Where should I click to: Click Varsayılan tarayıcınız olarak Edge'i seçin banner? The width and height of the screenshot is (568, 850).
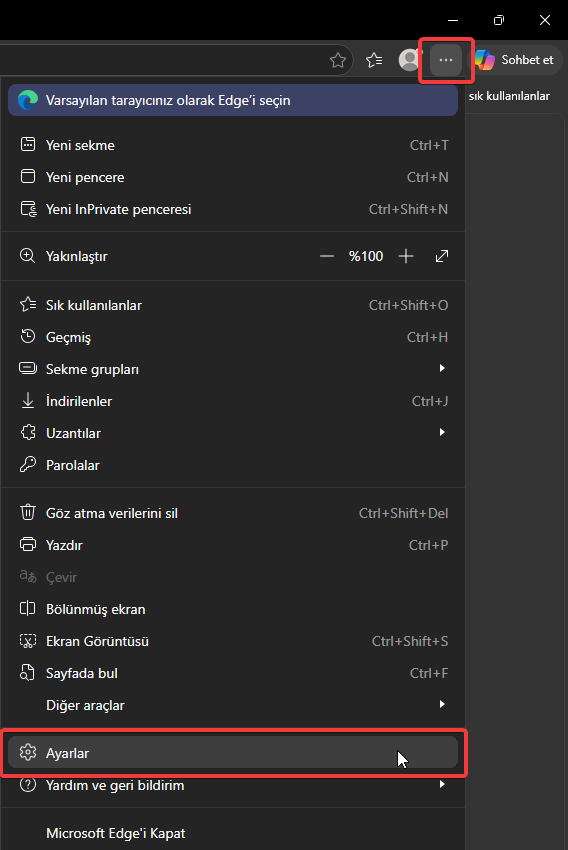(x=233, y=100)
